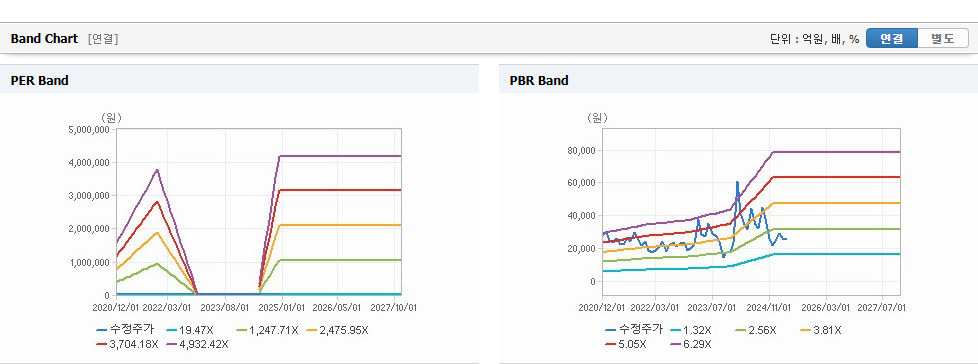
Task: Toggle 1,247.71X series in PER legend
Action: [268, 330]
